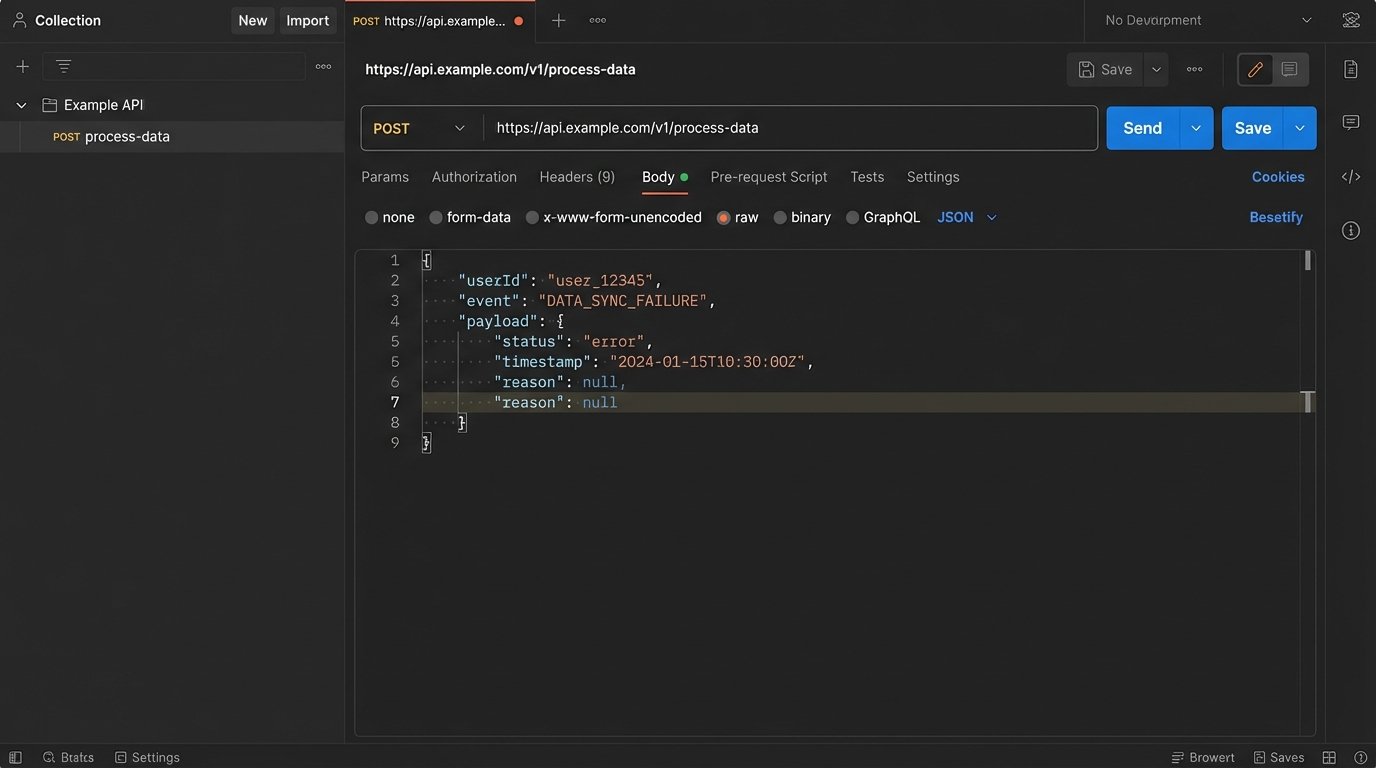Viewport: 1376px width, 768px height.
Task: Switch to the Headers tab
Action: point(576,177)
